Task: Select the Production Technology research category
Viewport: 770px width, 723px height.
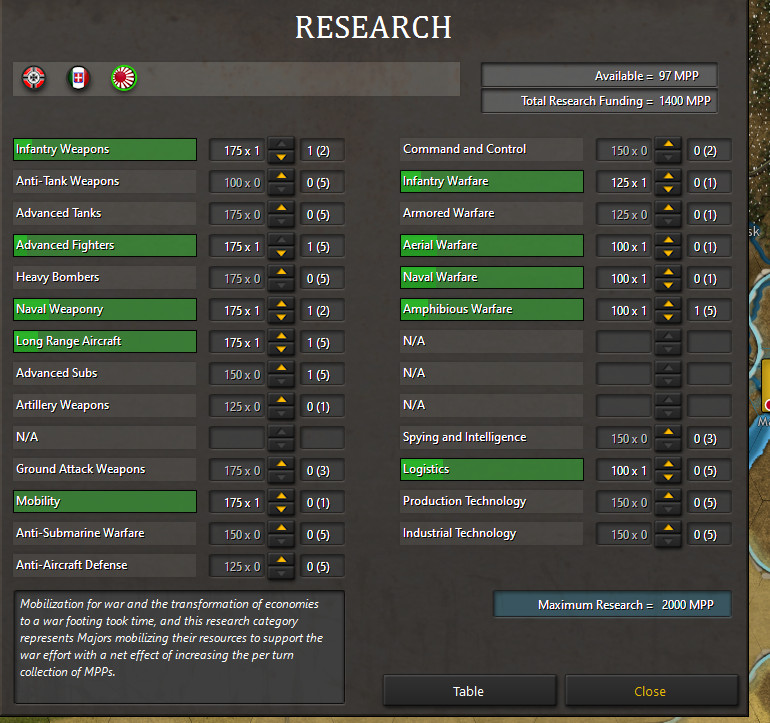Action: pos(492,501)
